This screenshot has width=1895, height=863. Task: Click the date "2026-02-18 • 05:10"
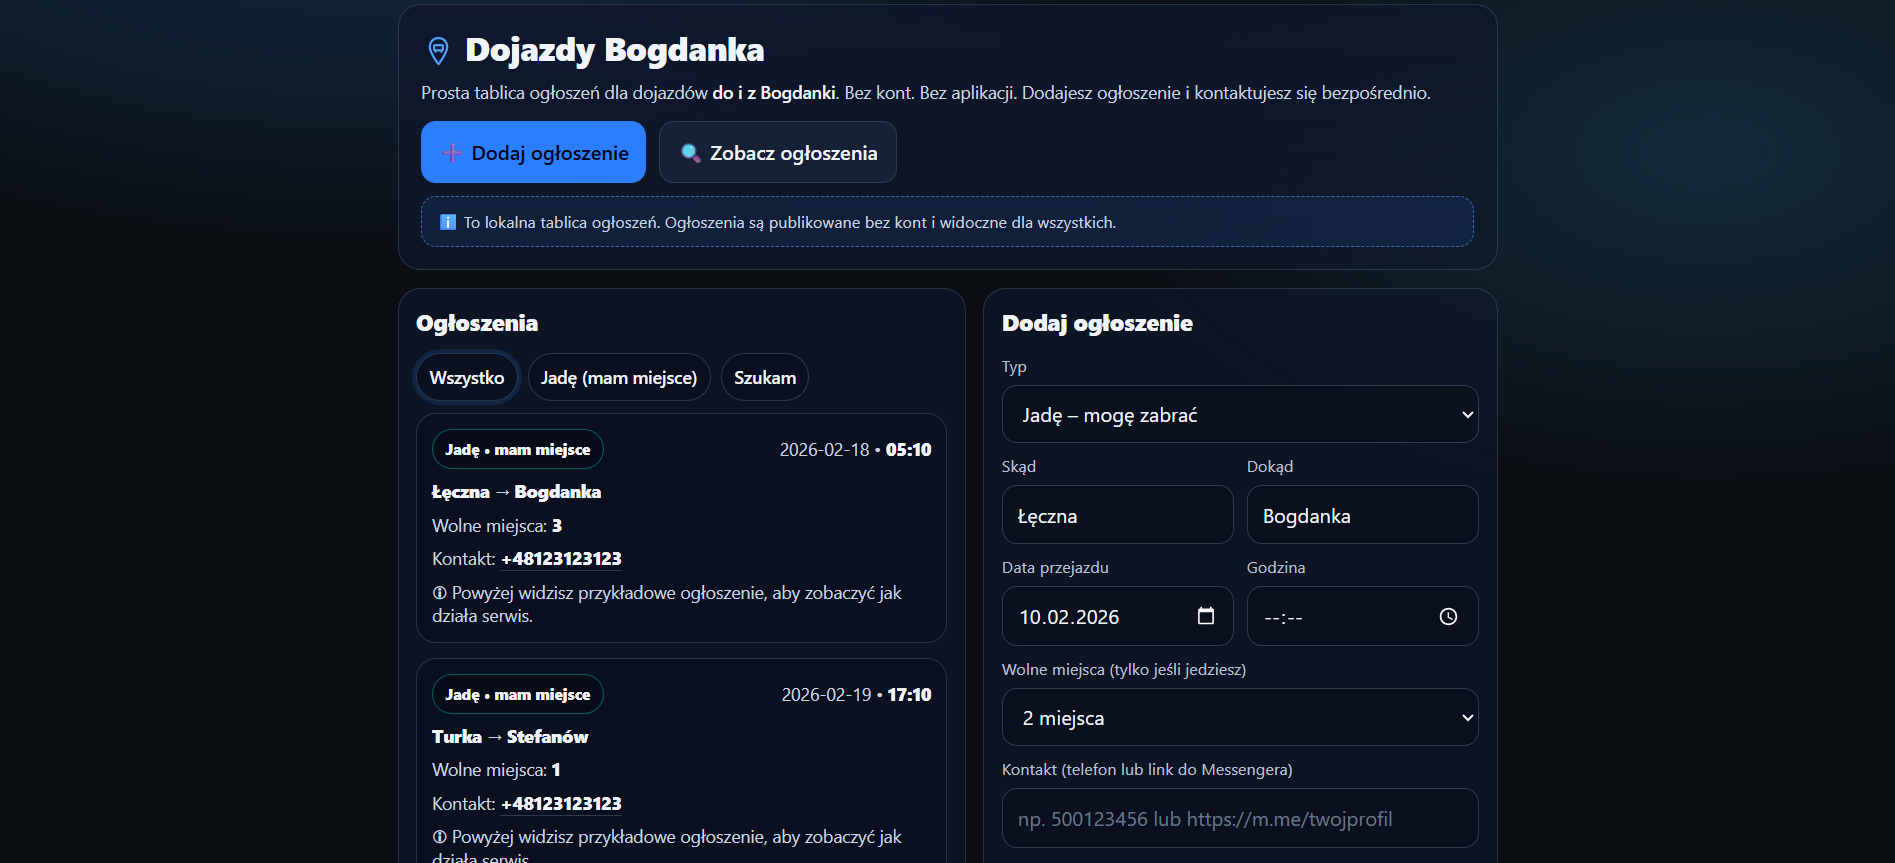(855, 449)
